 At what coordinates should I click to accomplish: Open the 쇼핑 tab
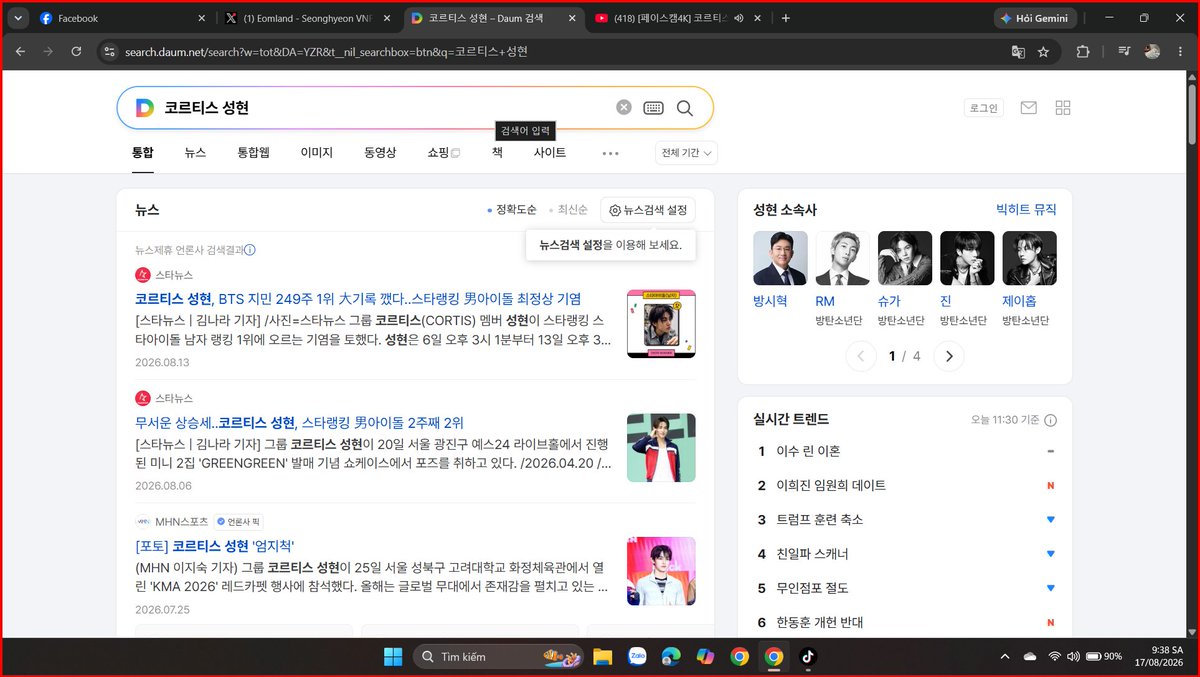point(443,153)
